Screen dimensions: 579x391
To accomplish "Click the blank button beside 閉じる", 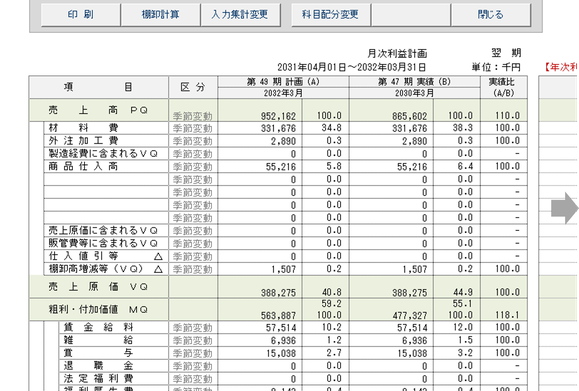I will (411, 15).
